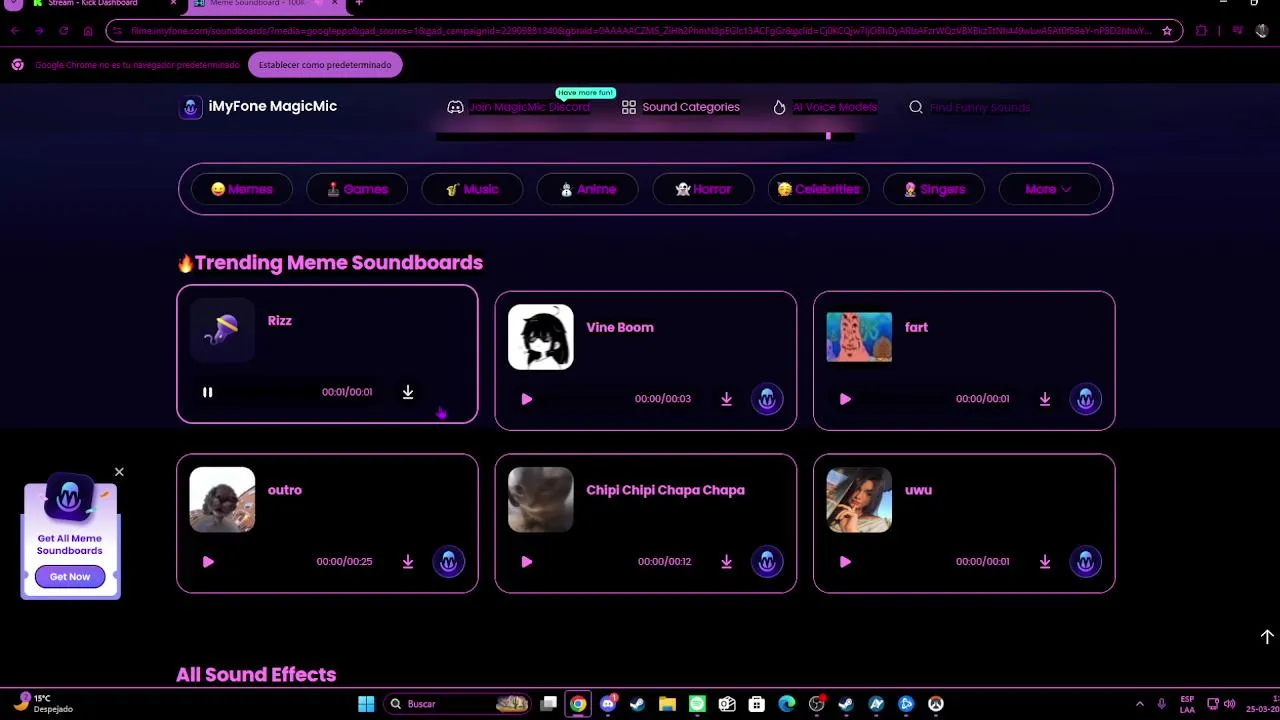The image size is (1280, 720).
Task: Open Microsoft Store from the taskbar
Action: (x=757, y=704)
